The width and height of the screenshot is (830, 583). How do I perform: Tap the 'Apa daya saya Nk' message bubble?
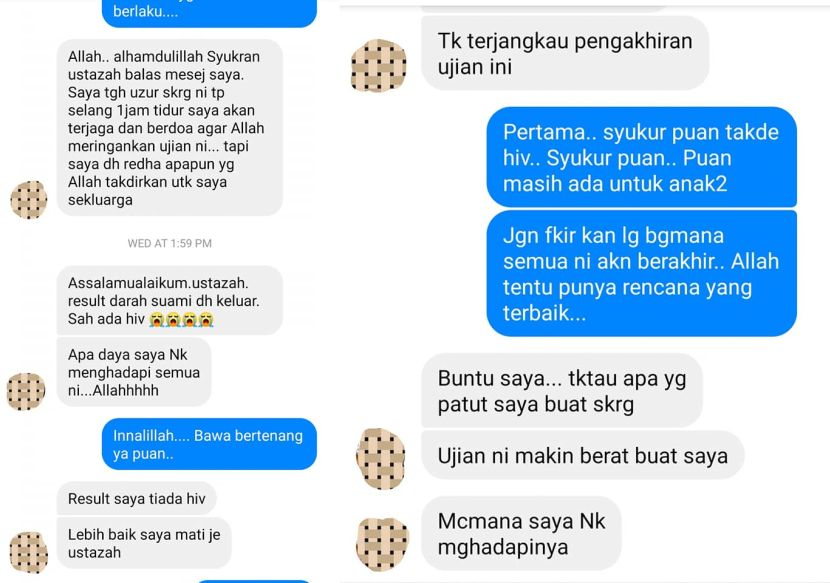coord(134,372)
